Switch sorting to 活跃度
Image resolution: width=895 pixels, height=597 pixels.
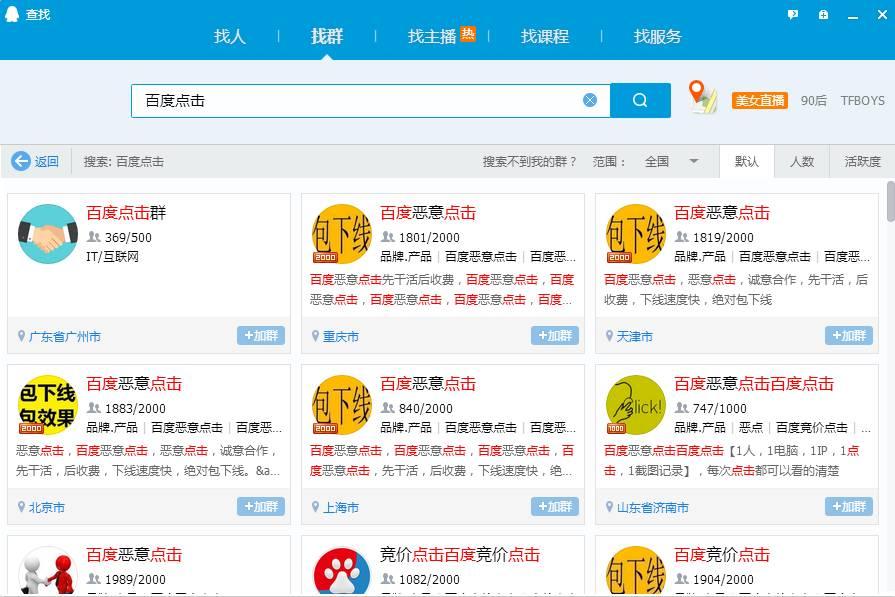coord(861,161)
